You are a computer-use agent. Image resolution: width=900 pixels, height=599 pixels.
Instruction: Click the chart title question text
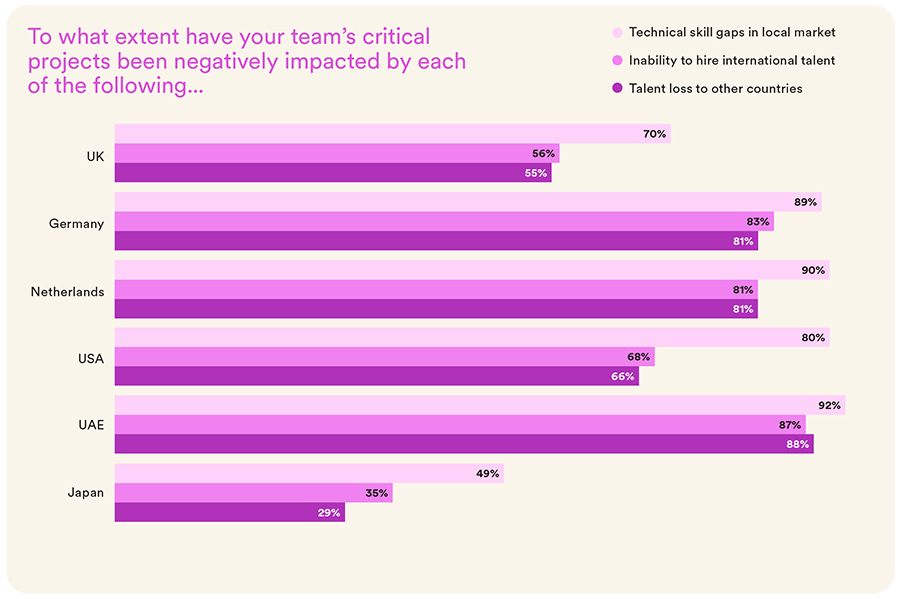[247, 62]
